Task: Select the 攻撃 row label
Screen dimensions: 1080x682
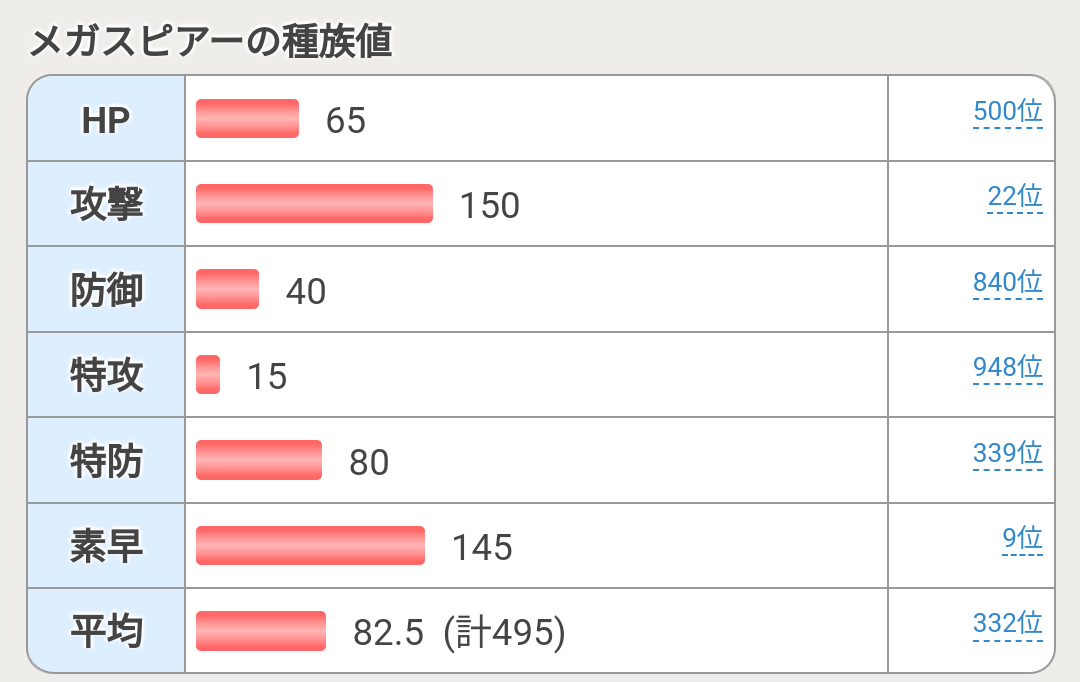Action: (107, 205)
